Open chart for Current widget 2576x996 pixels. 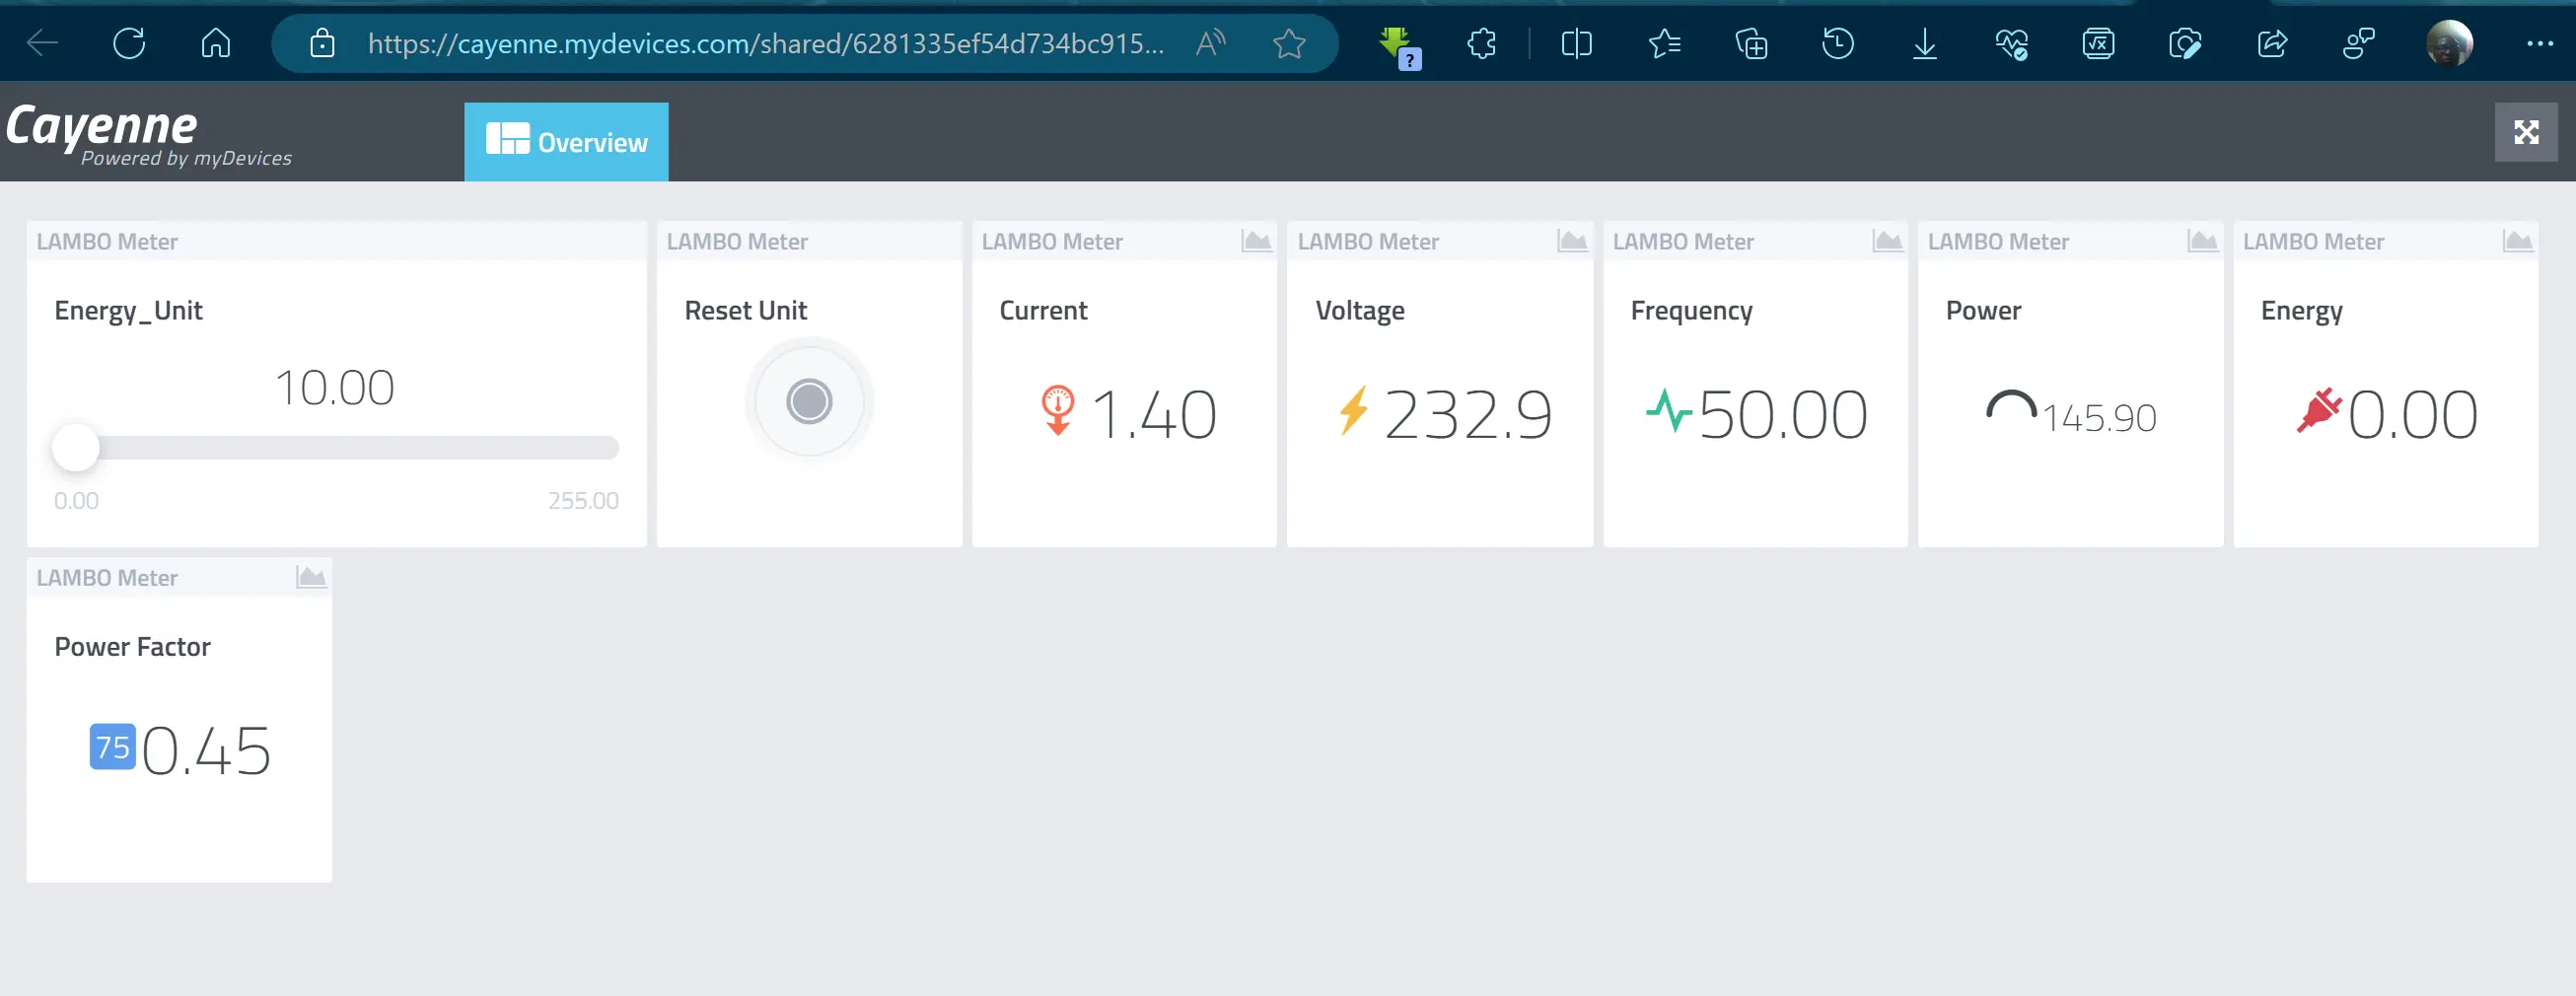[x=1256, y=240]
